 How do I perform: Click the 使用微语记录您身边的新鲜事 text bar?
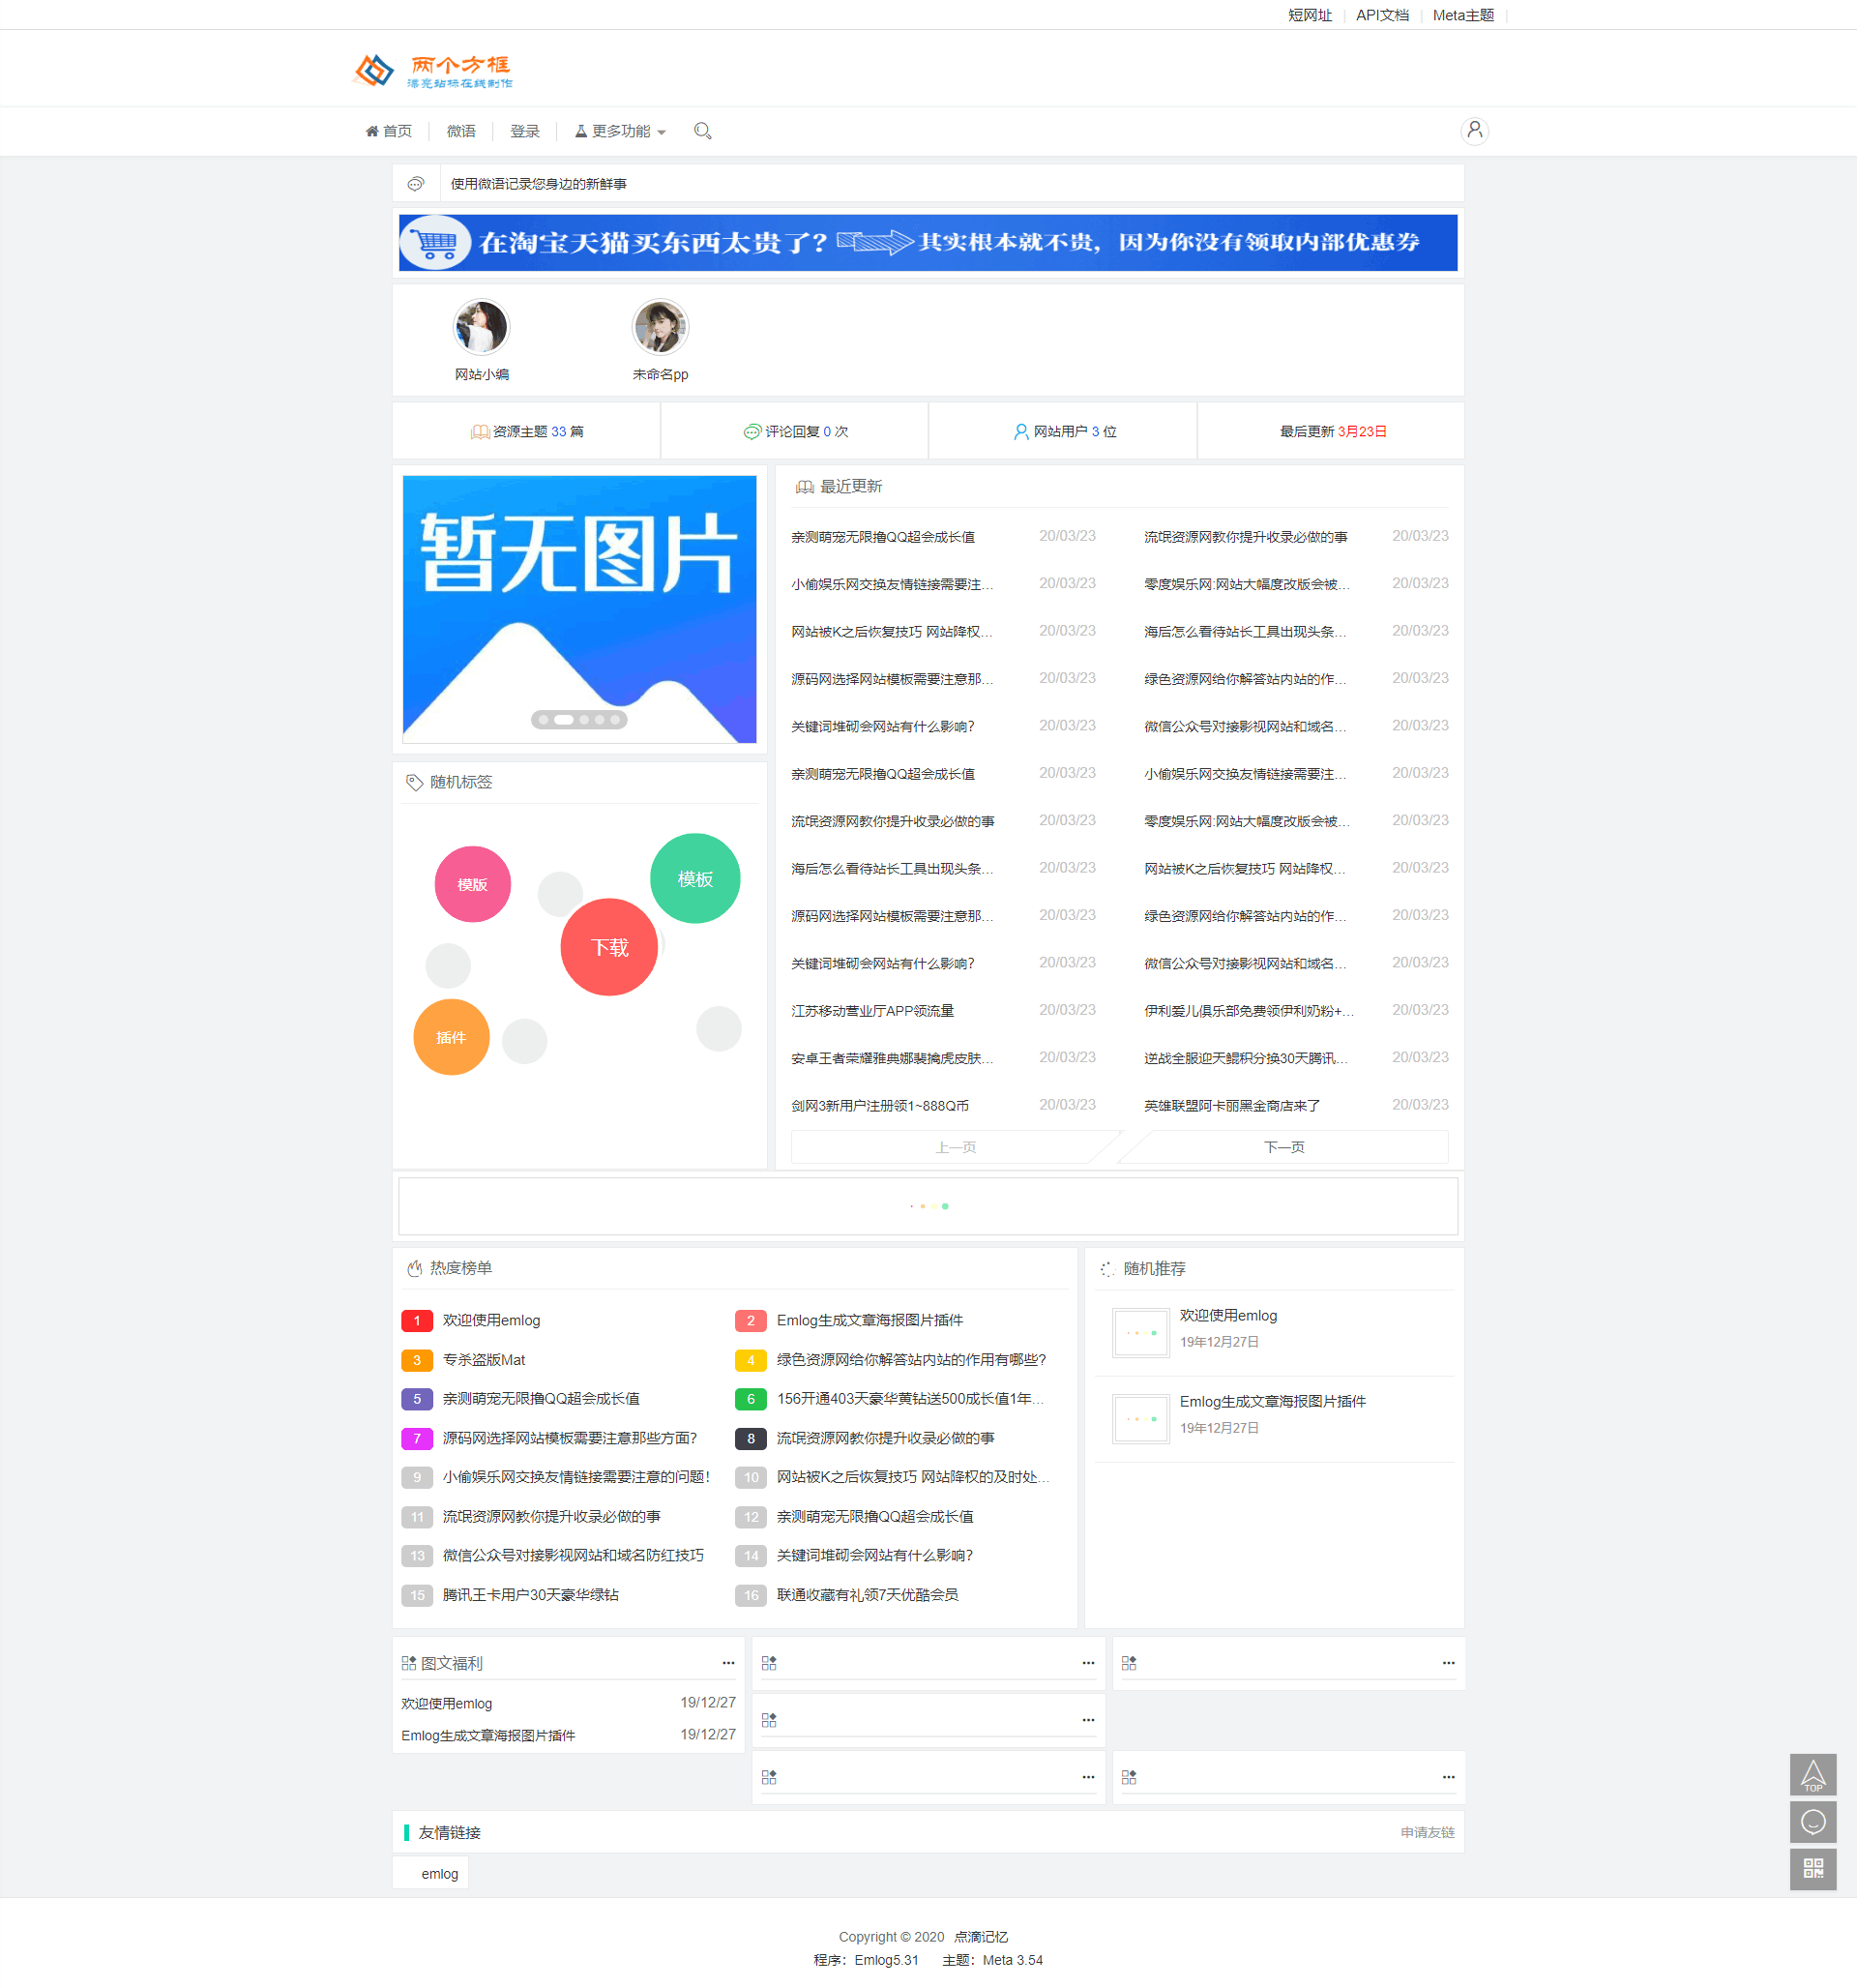pos(538,184)
